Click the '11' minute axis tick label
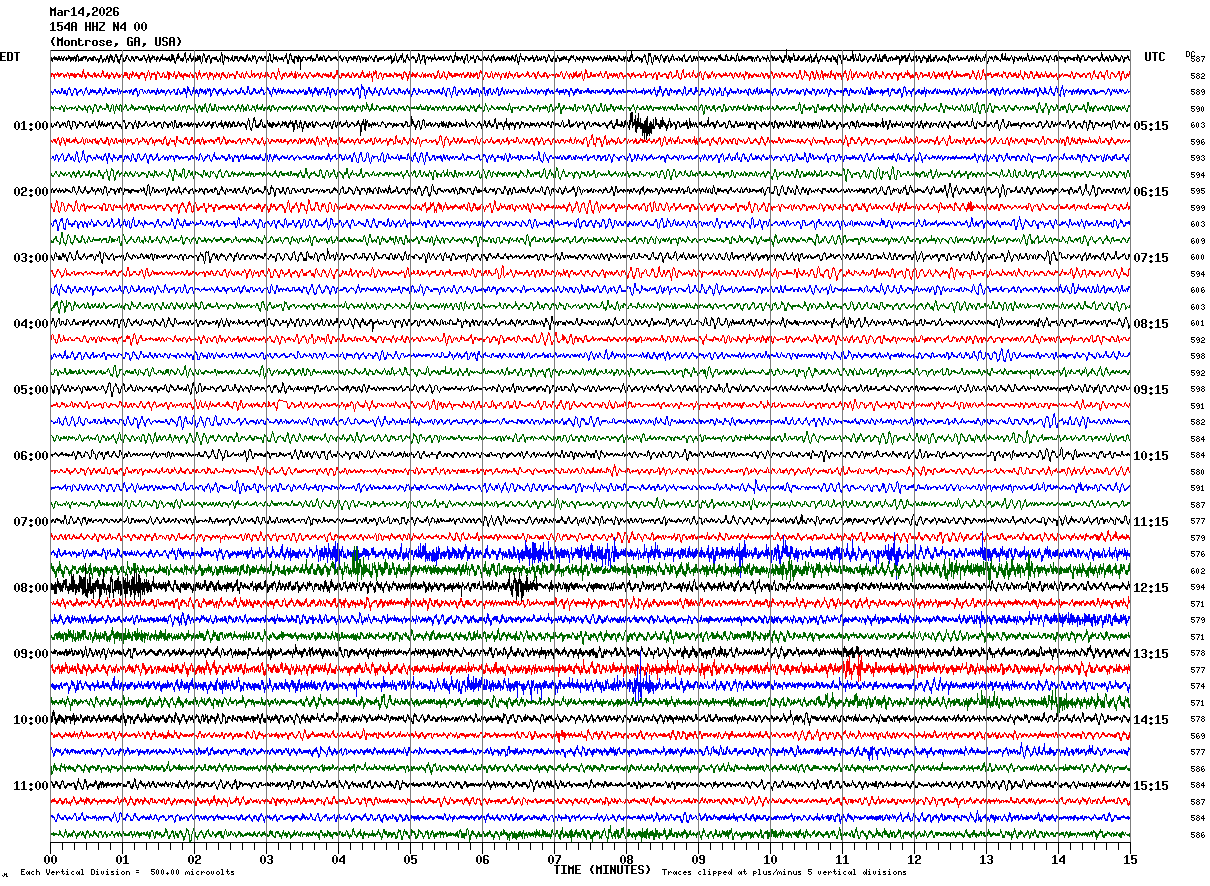 coord(842,859)
